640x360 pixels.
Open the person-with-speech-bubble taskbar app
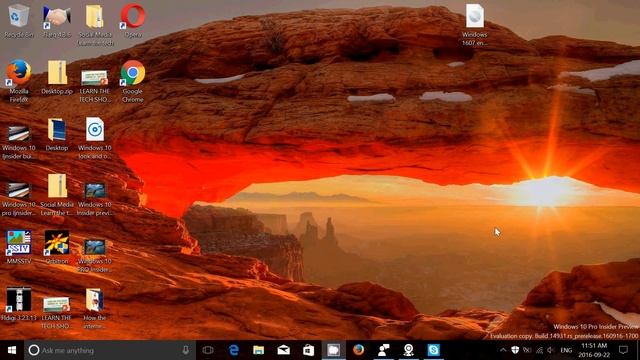pos(384,350)
